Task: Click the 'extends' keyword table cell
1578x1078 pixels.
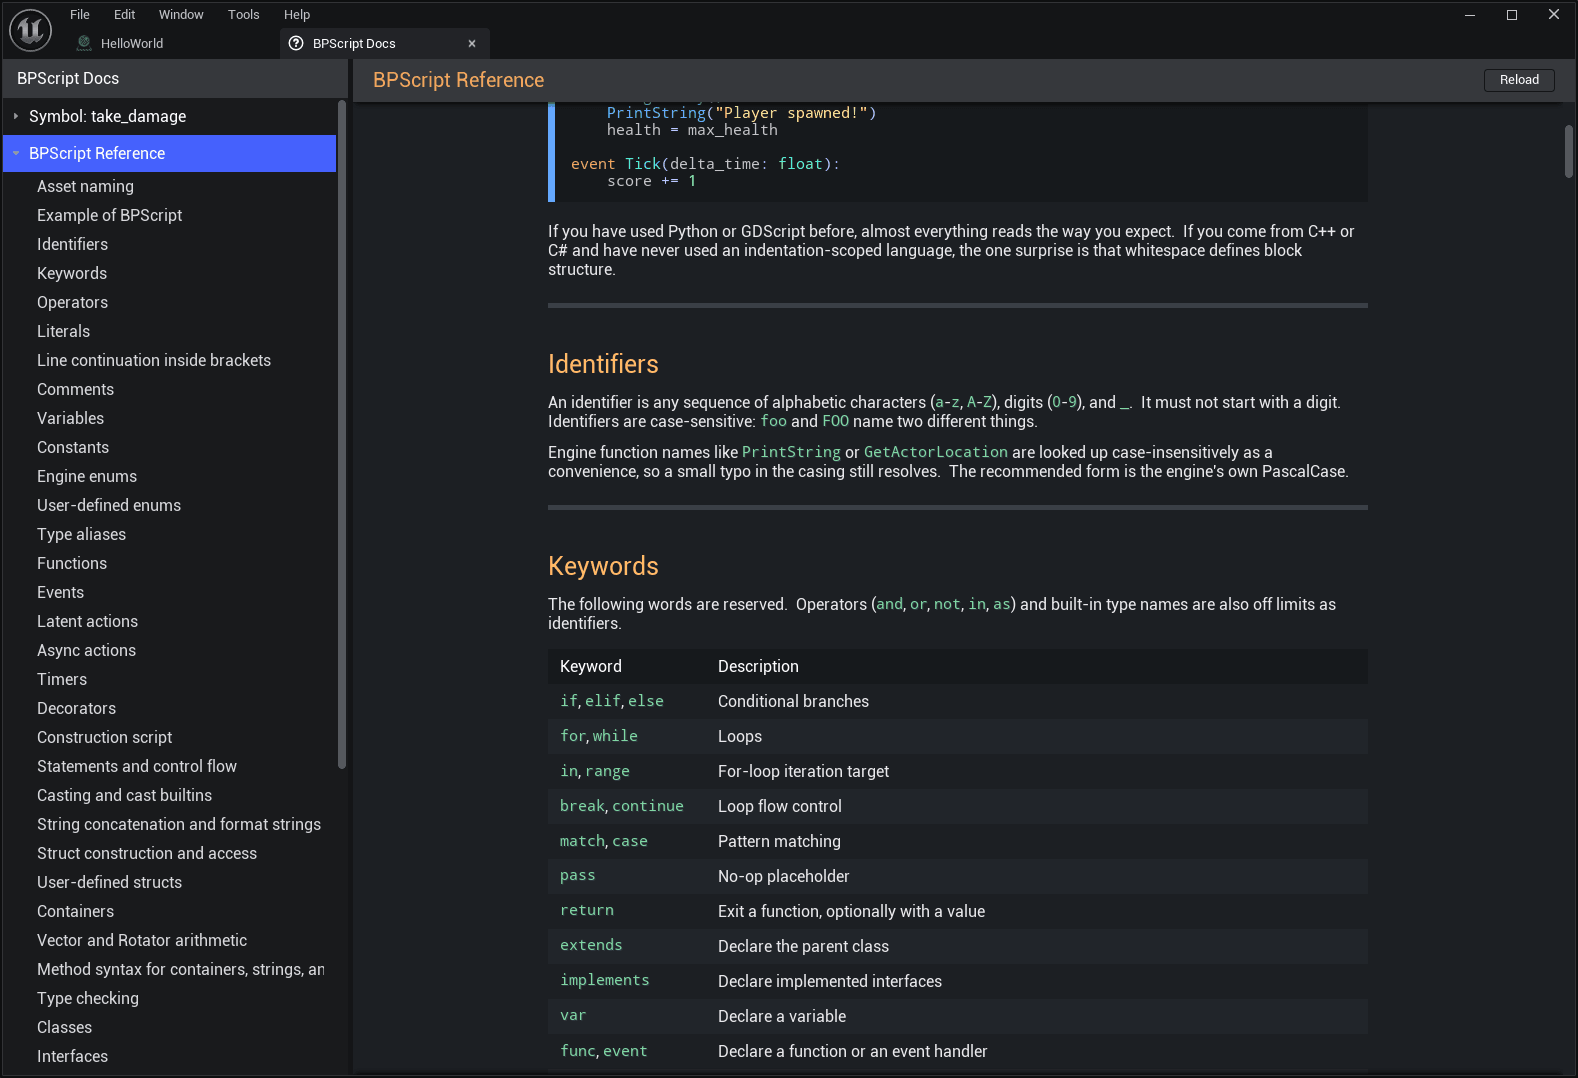Action: coord(591,945)
